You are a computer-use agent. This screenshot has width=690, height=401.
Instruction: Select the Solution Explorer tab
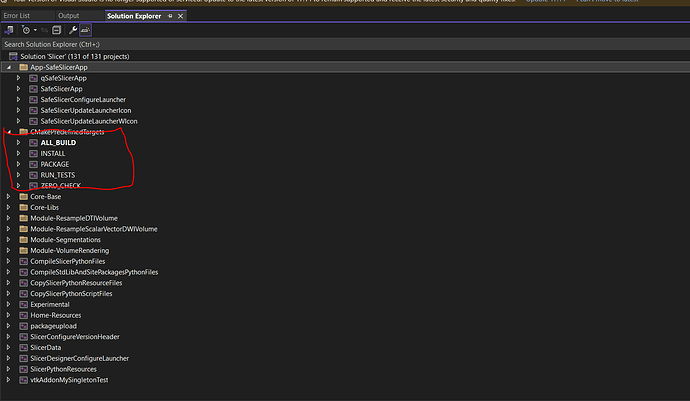pos(134,16)
